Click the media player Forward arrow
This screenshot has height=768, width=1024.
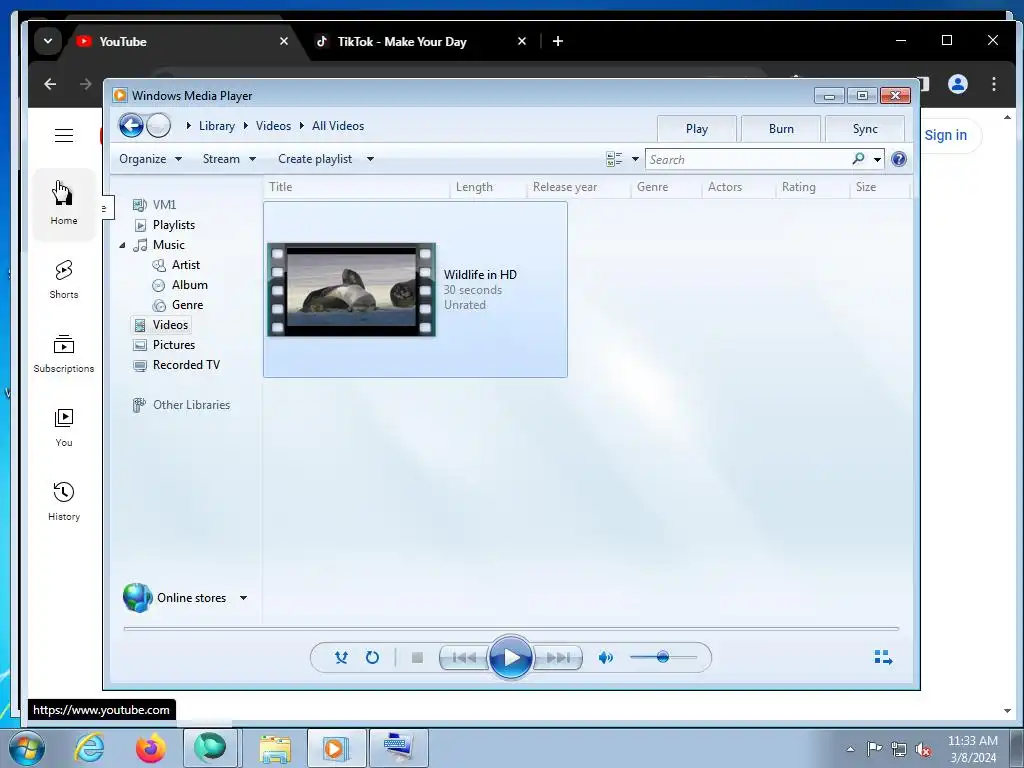(158, 125)
